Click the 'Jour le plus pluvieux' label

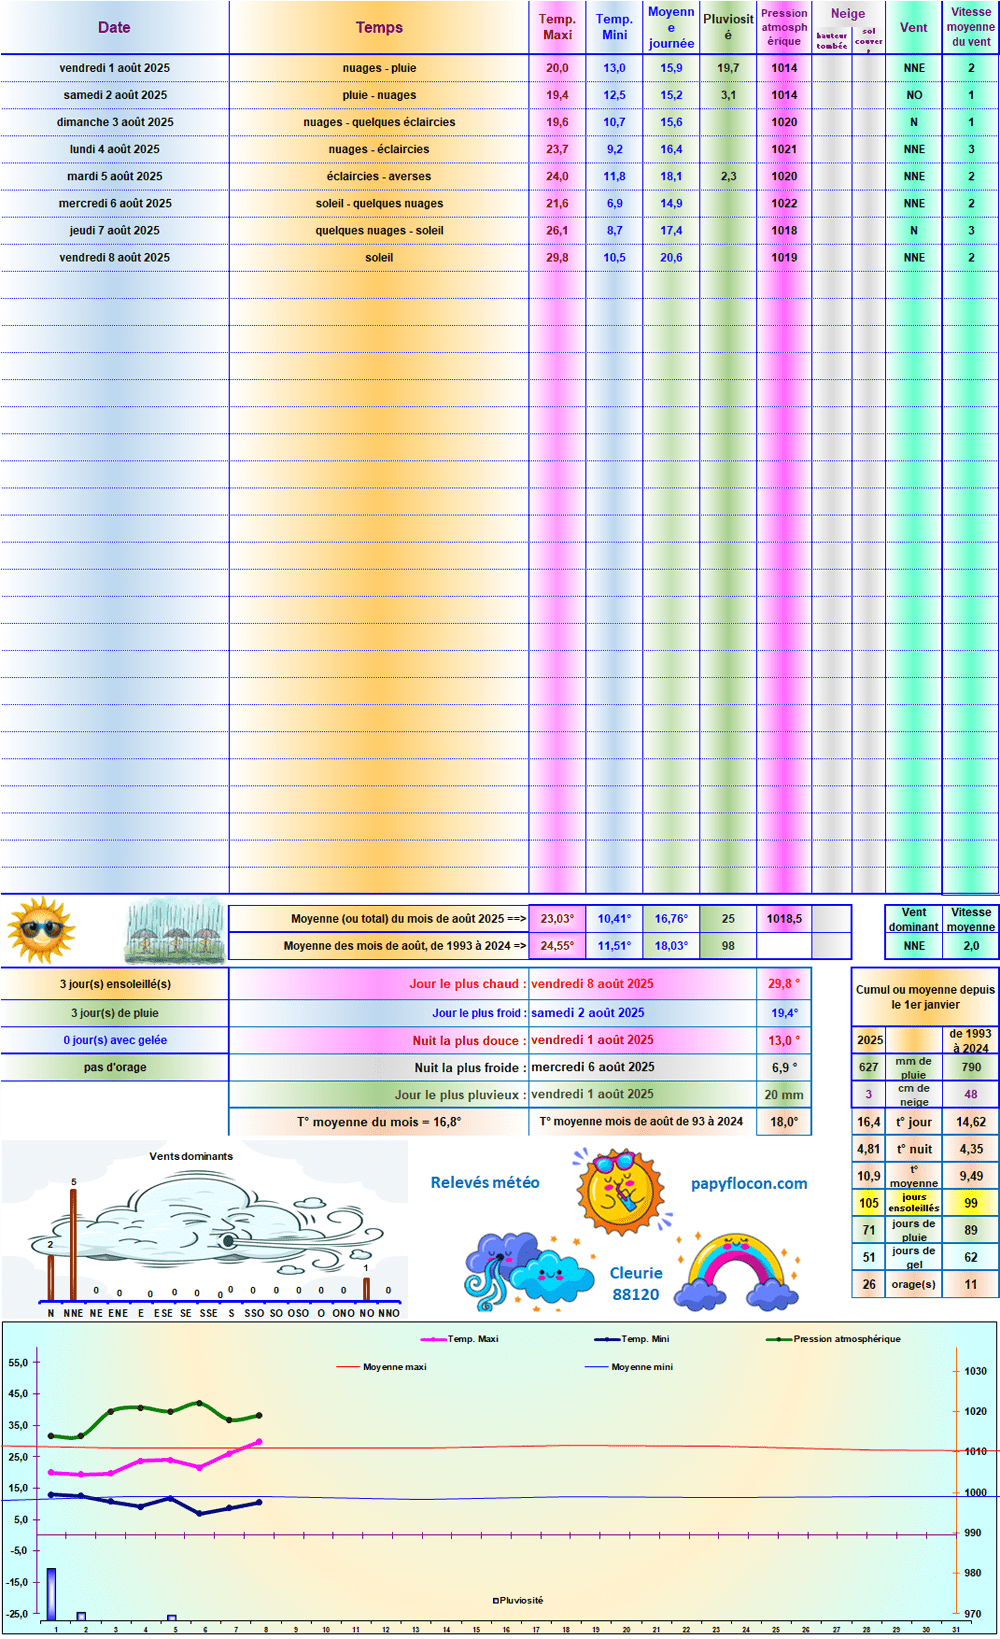coord(460,1095)
